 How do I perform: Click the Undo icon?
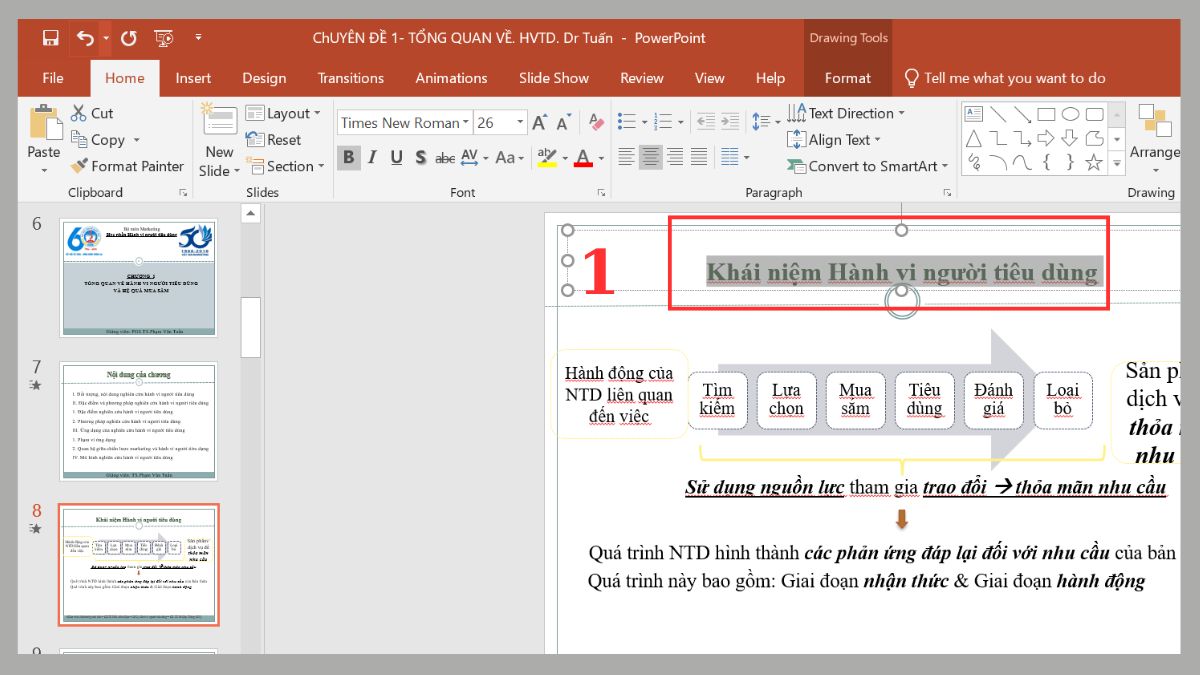[84, 37]
